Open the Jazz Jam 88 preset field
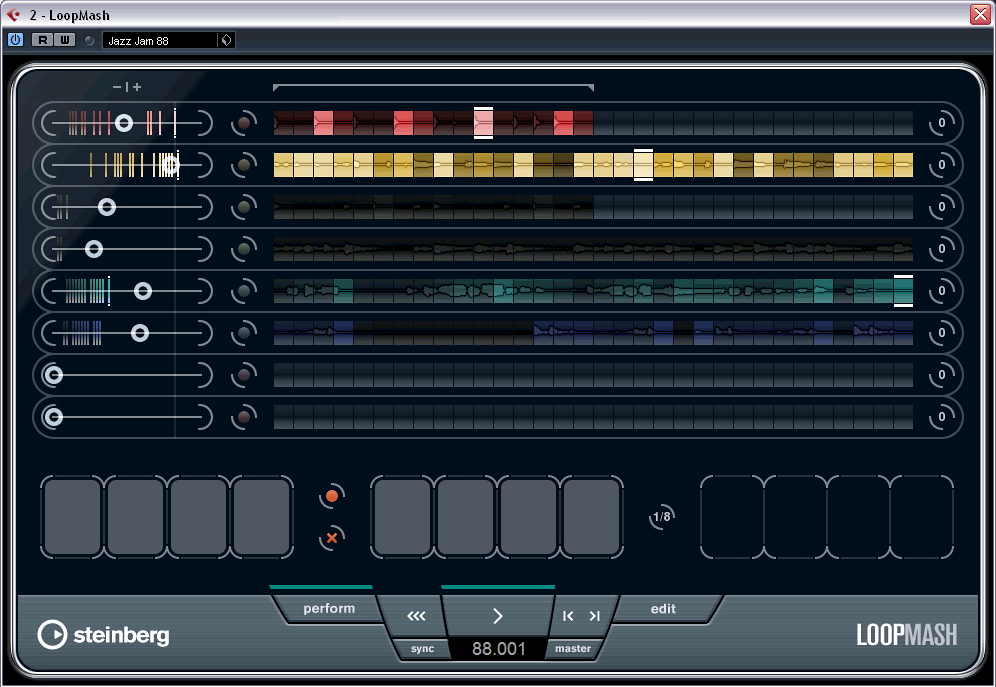 coord(161,41)
